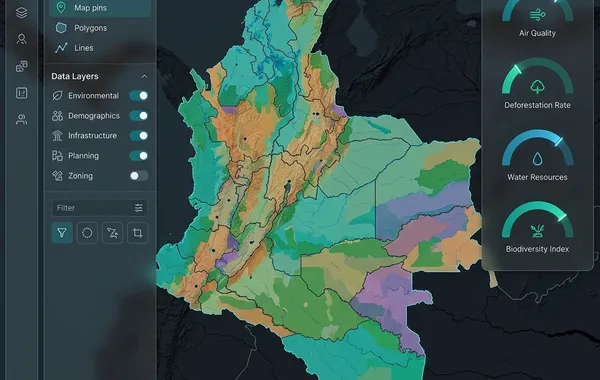The width and height of the screenshot is (600, 380).
Task: Select the funnel filter tool button
Action: tap(62, 233)
